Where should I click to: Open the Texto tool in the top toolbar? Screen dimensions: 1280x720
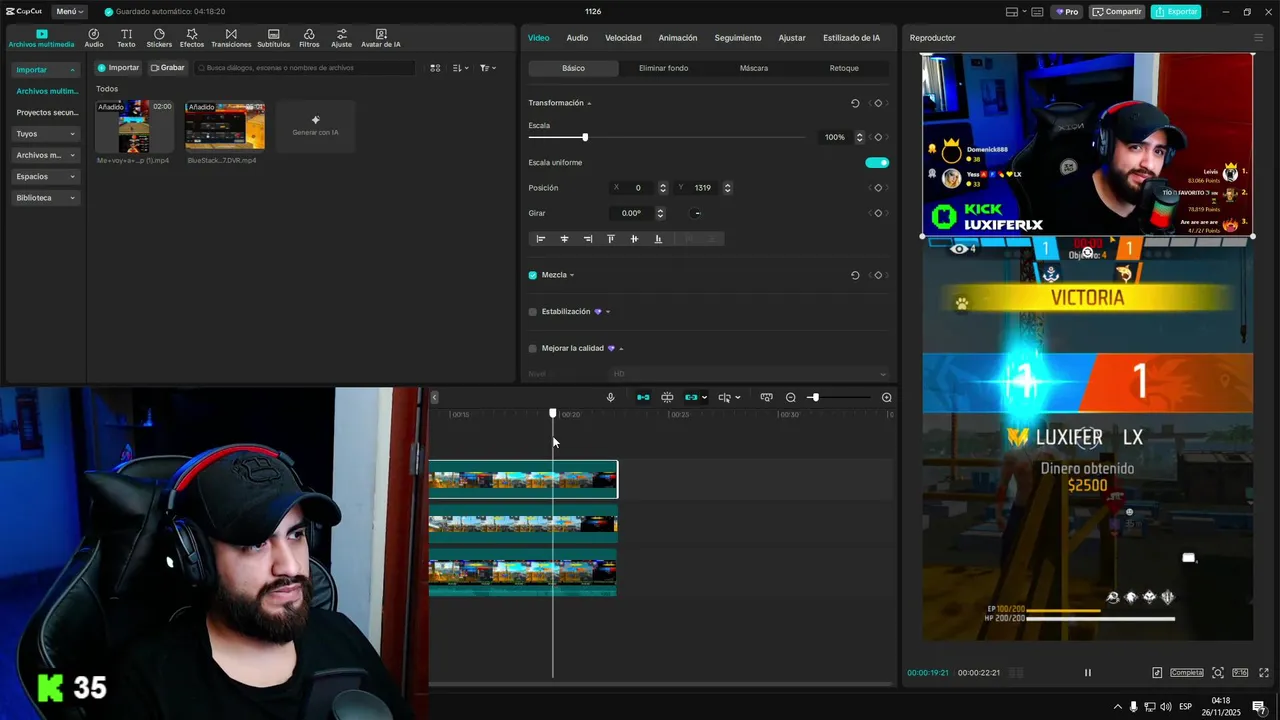pyautogui.click(x=126, y=38)
